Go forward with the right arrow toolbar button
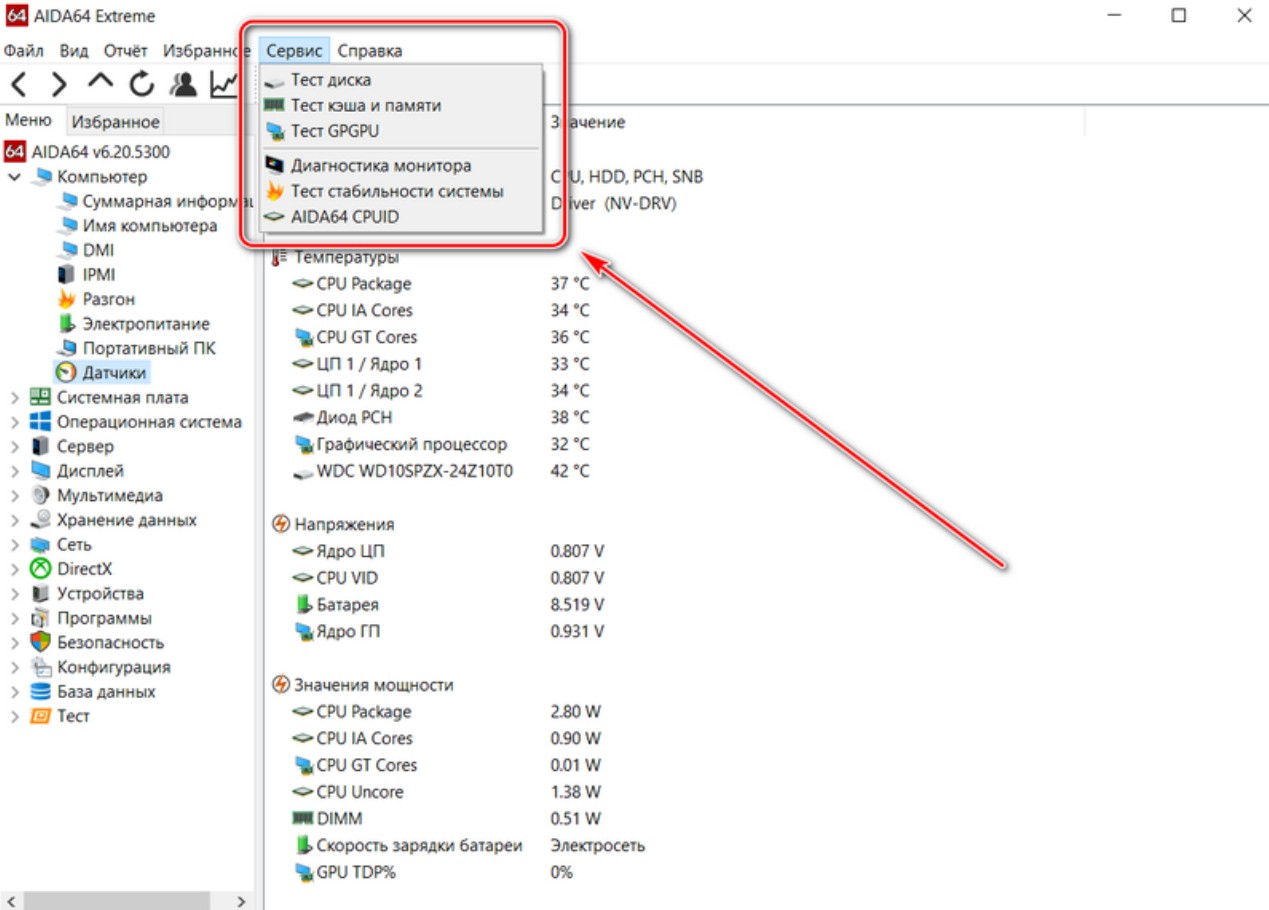The height and width of the screenshot is (910, 1269). click(x=59, y=85)
